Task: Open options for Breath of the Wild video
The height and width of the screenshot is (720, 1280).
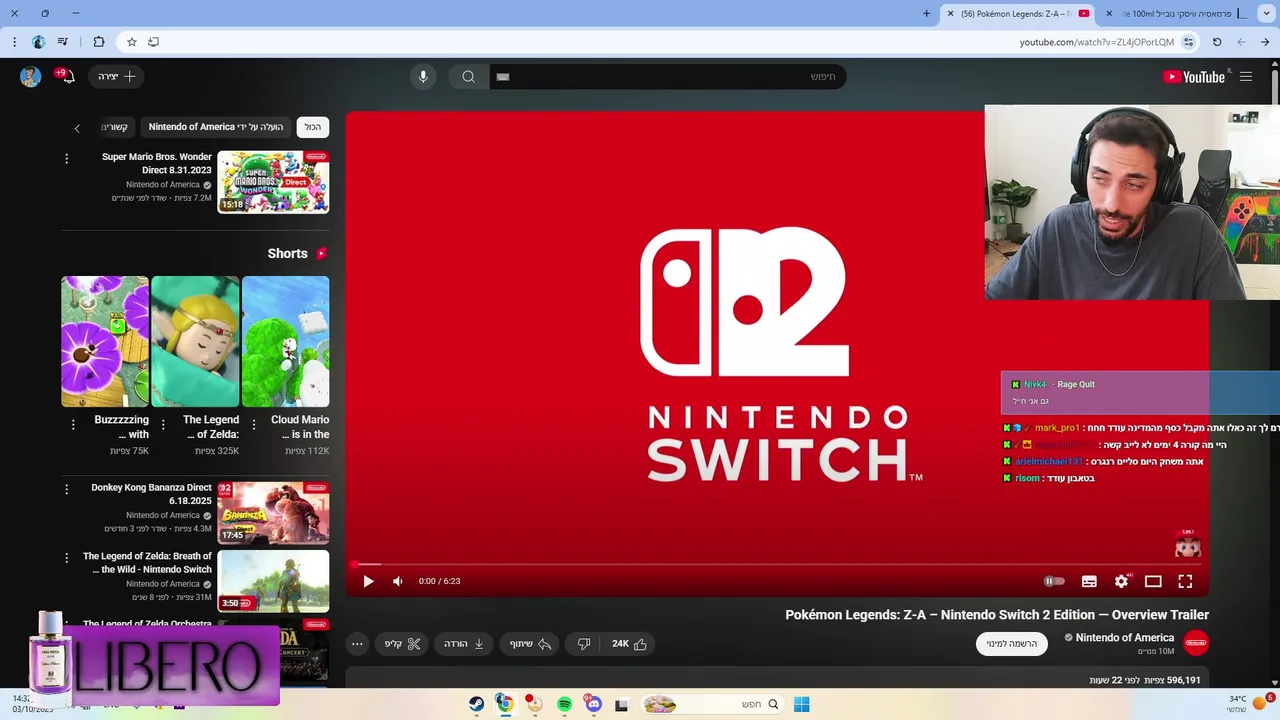Action: 67,557
